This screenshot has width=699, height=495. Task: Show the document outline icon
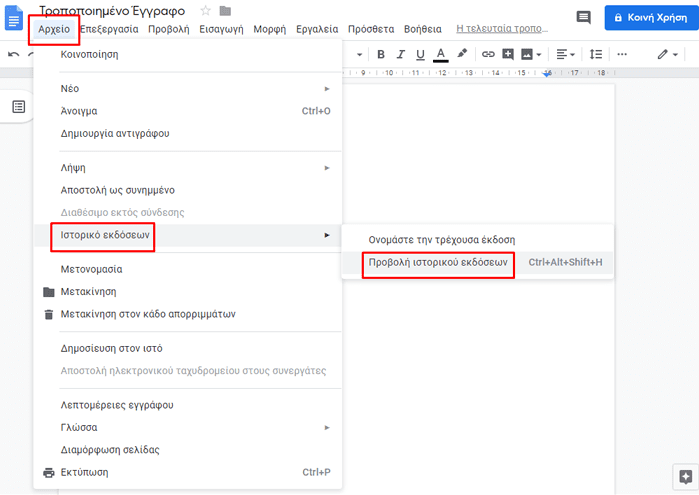pos(18,107)
